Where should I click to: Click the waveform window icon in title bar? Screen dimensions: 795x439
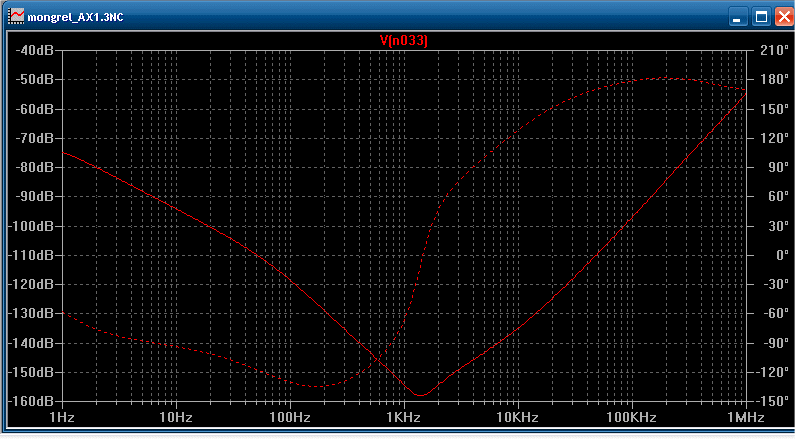tap(16, 16)
